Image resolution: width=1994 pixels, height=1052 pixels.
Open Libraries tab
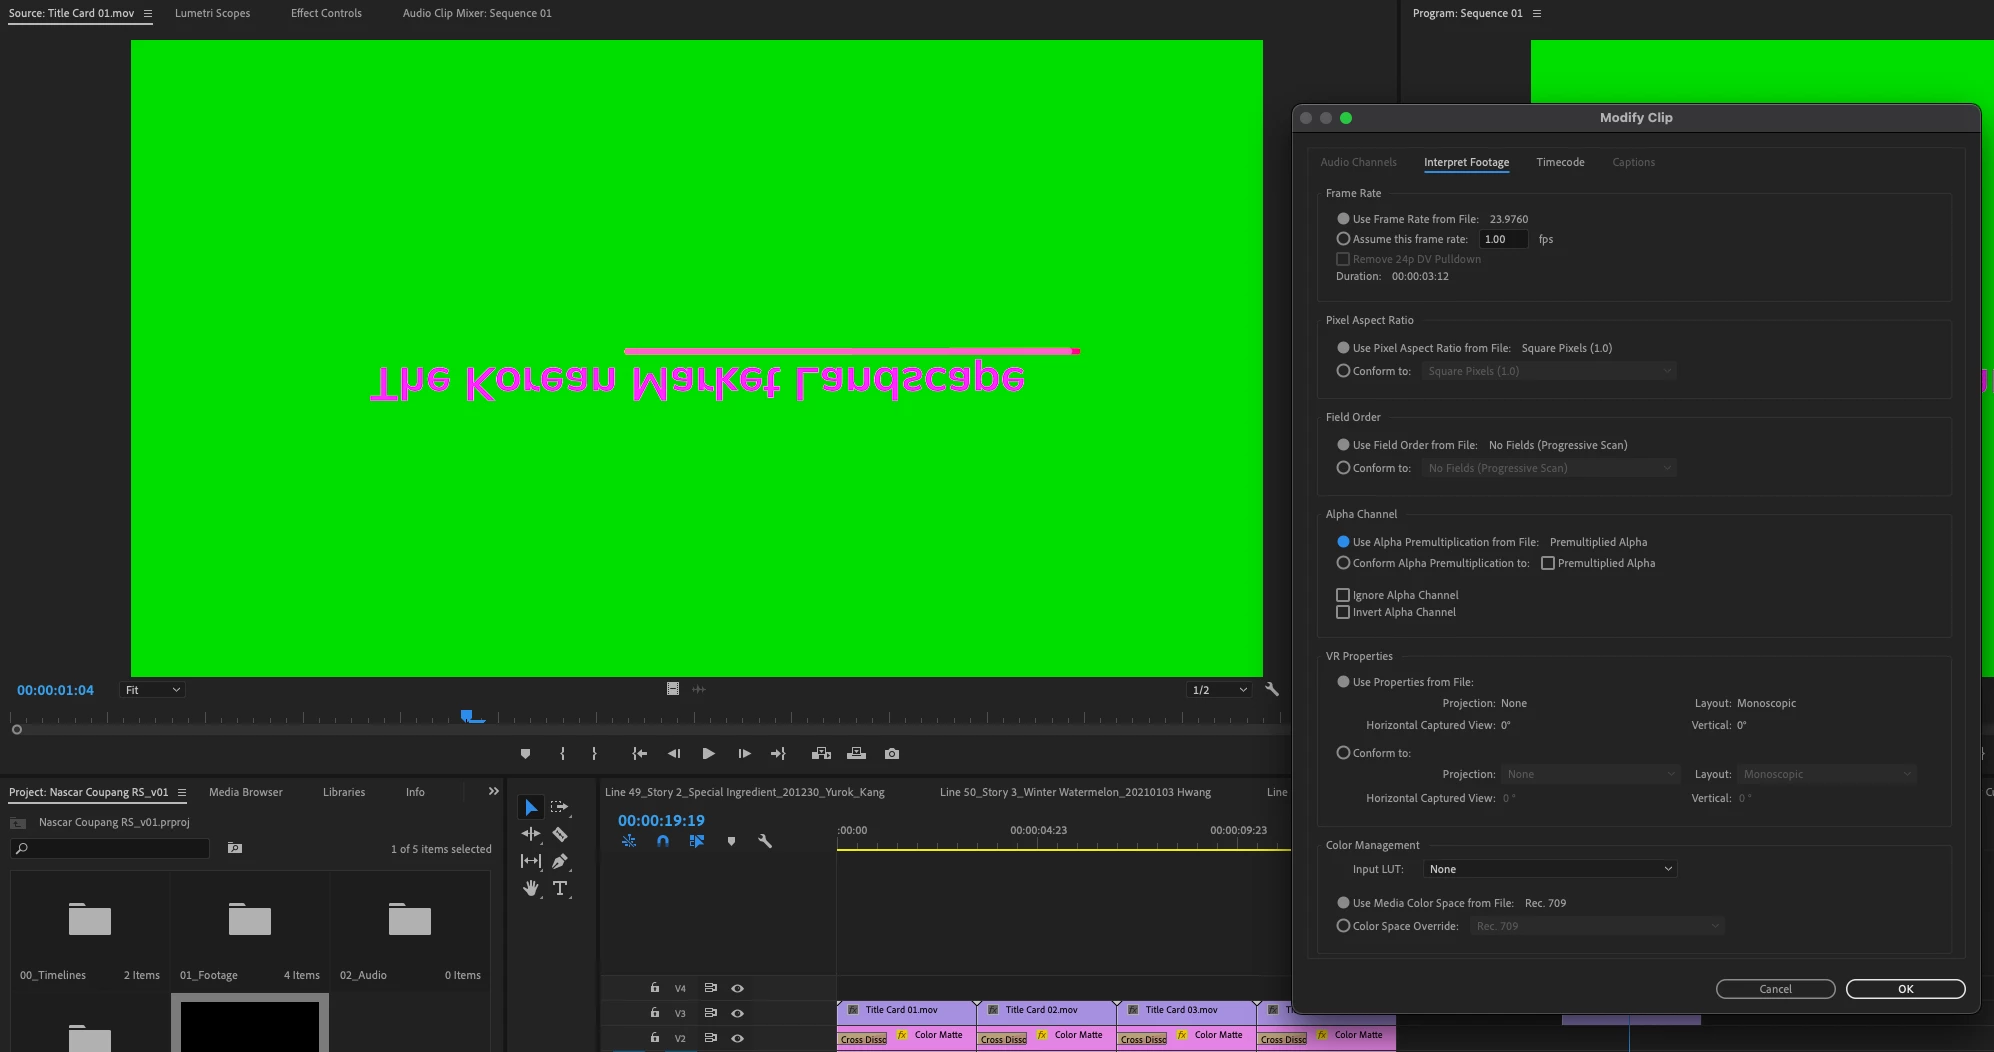coord(344,792)
